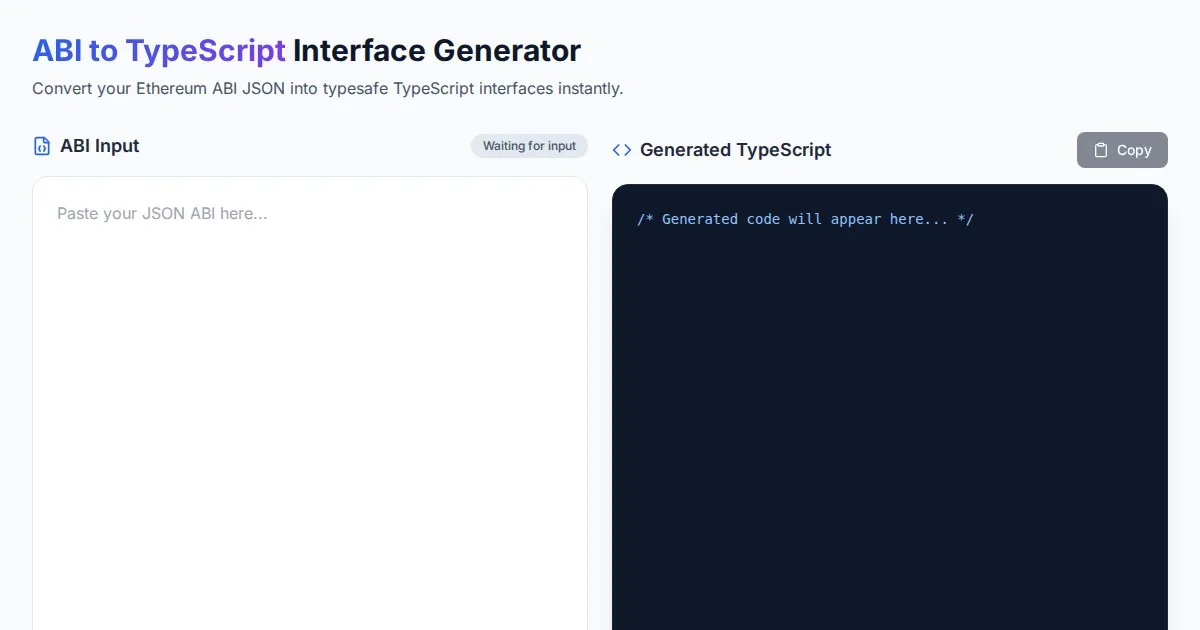This screenshot has width=1200, height=630.
Task: Select the 'Generated TypeScript' section heading
Action: [735, 150]
